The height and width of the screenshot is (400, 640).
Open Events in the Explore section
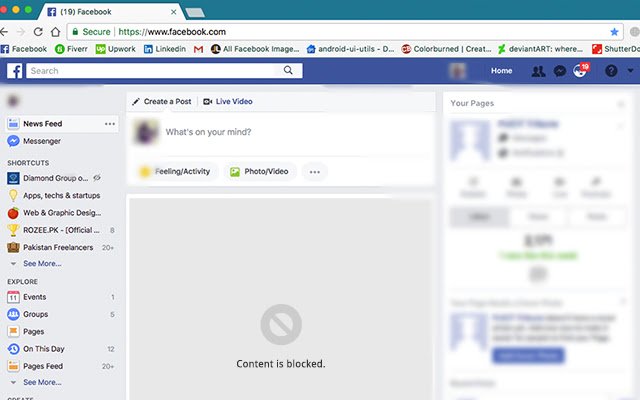[x=27, y=297]
